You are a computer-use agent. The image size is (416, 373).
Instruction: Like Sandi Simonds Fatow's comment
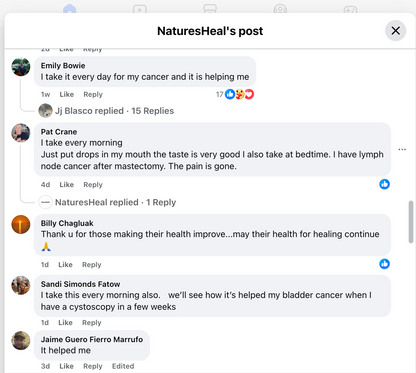tap(65, 323)
